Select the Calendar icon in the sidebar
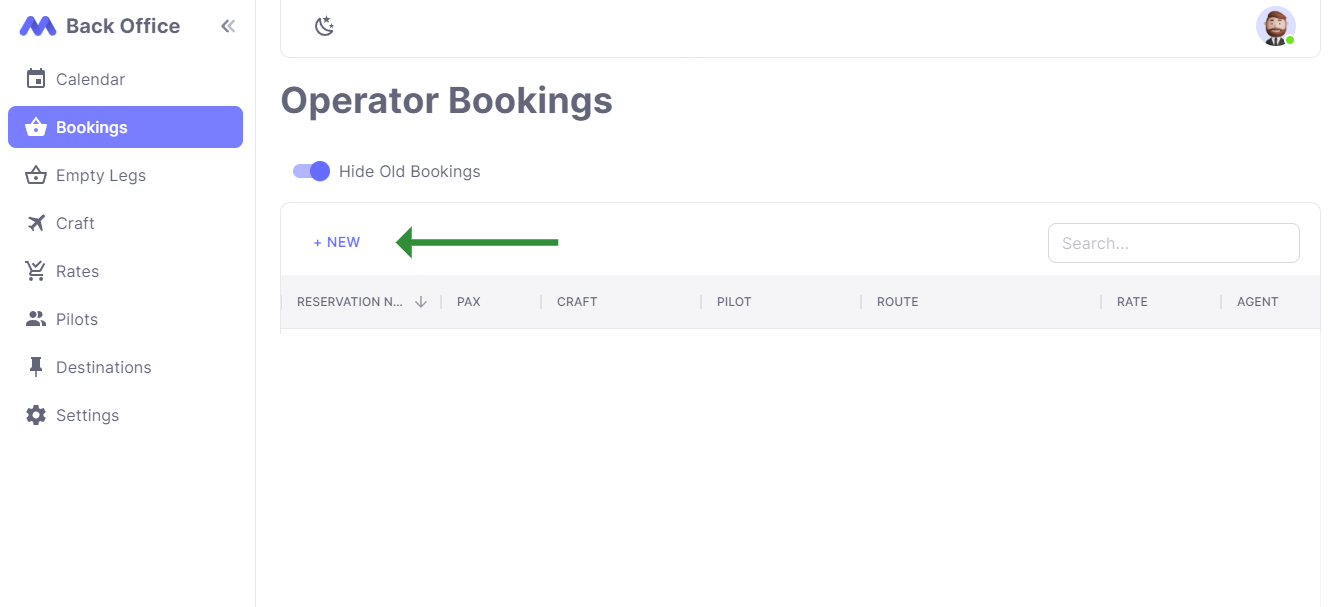The width and height of the screenshot is (1337, 607). tap(36, 78)
